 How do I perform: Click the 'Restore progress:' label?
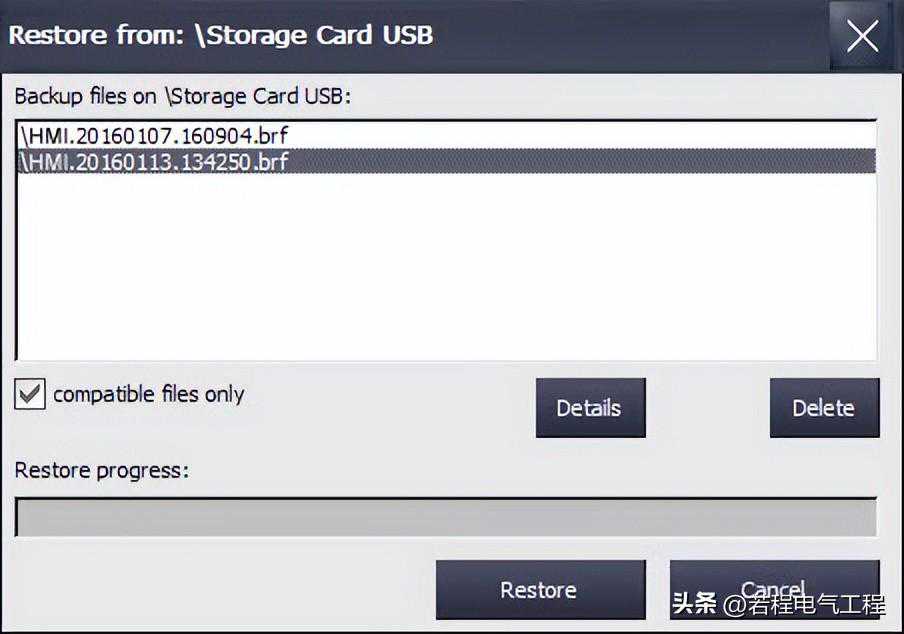coord(102,470)
